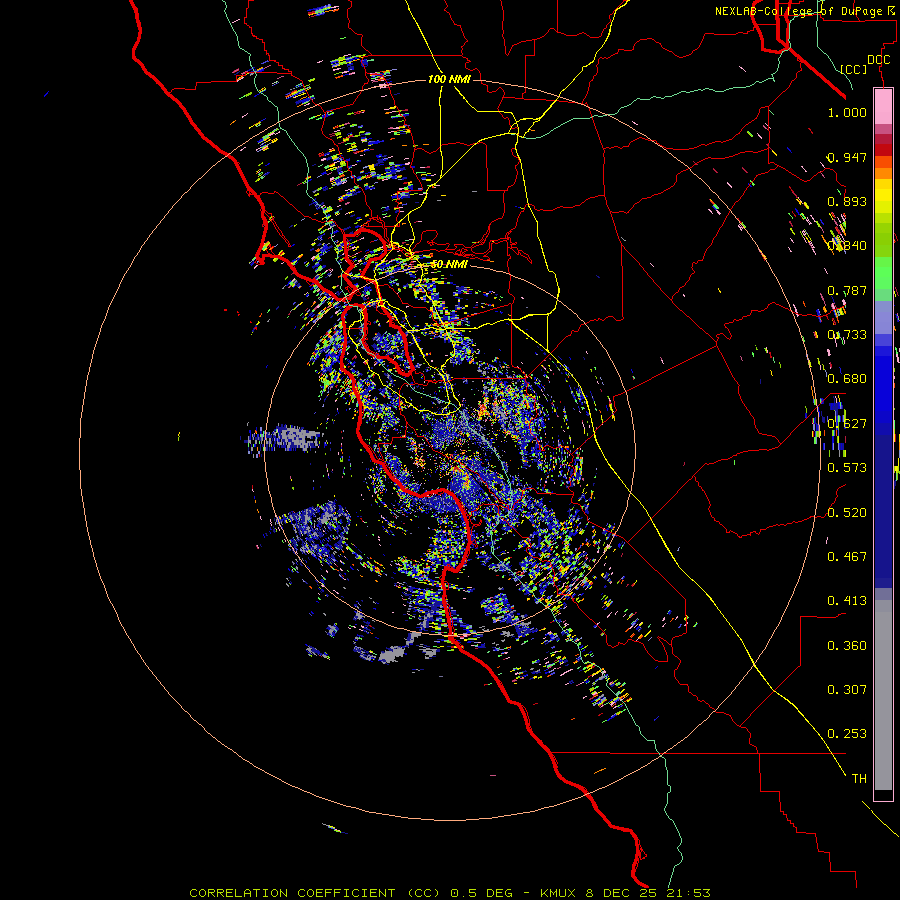Click the 0.947 legend value
Viewport: 900px width, 900px height.
tap(847, 157)
